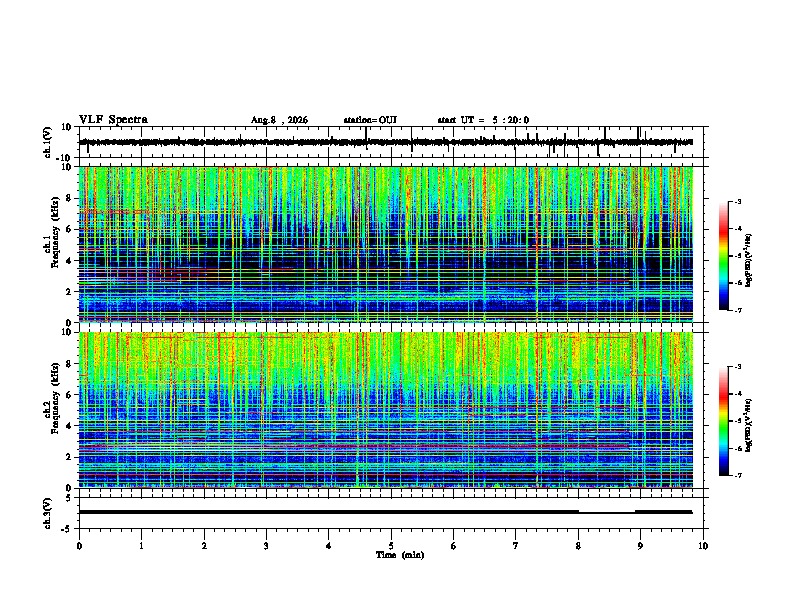Click the ch.2 spectrogram color bar
This screenshot has height=612, width=792.
coord(723,421)
